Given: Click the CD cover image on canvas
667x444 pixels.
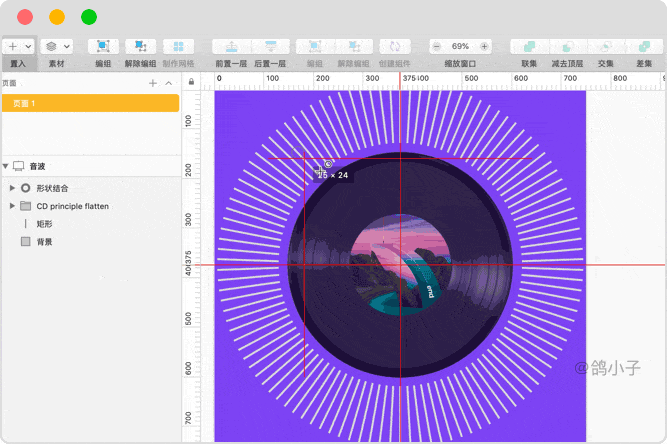Looking at the screenshot, I should coord(400,265).
